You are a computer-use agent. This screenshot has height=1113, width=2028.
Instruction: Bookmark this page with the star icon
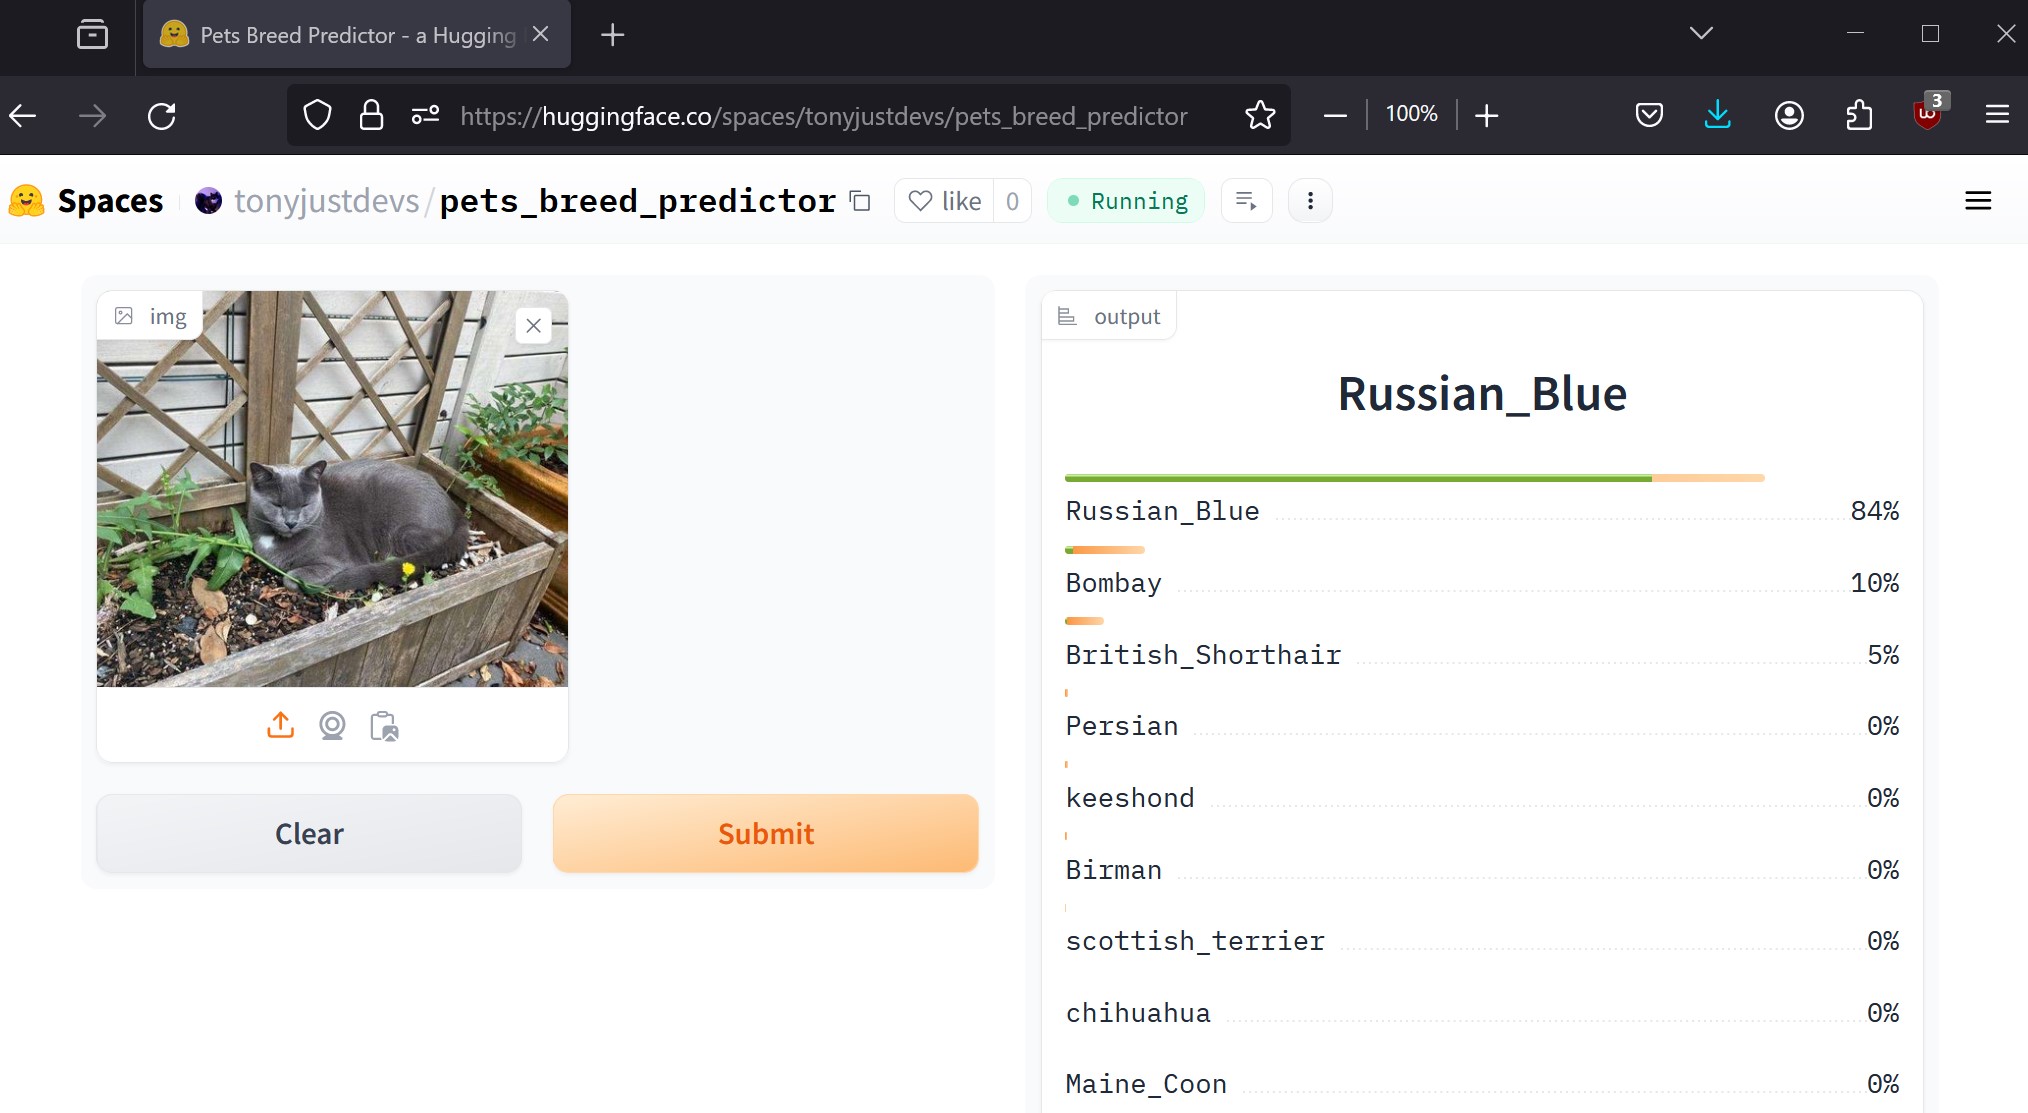[x=1260, y=116]
